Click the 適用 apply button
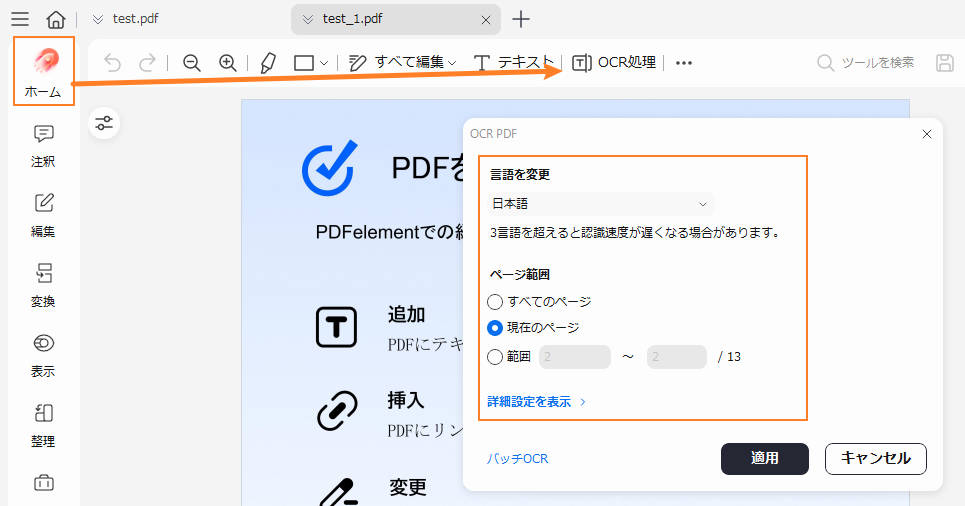Screen dimensions: 965x506 (x=764, y=459)
